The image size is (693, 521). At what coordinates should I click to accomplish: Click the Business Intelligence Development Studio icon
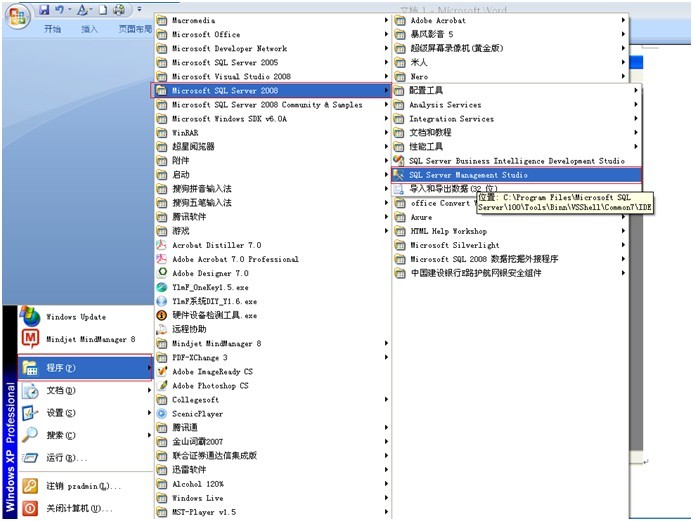point(399,160)
